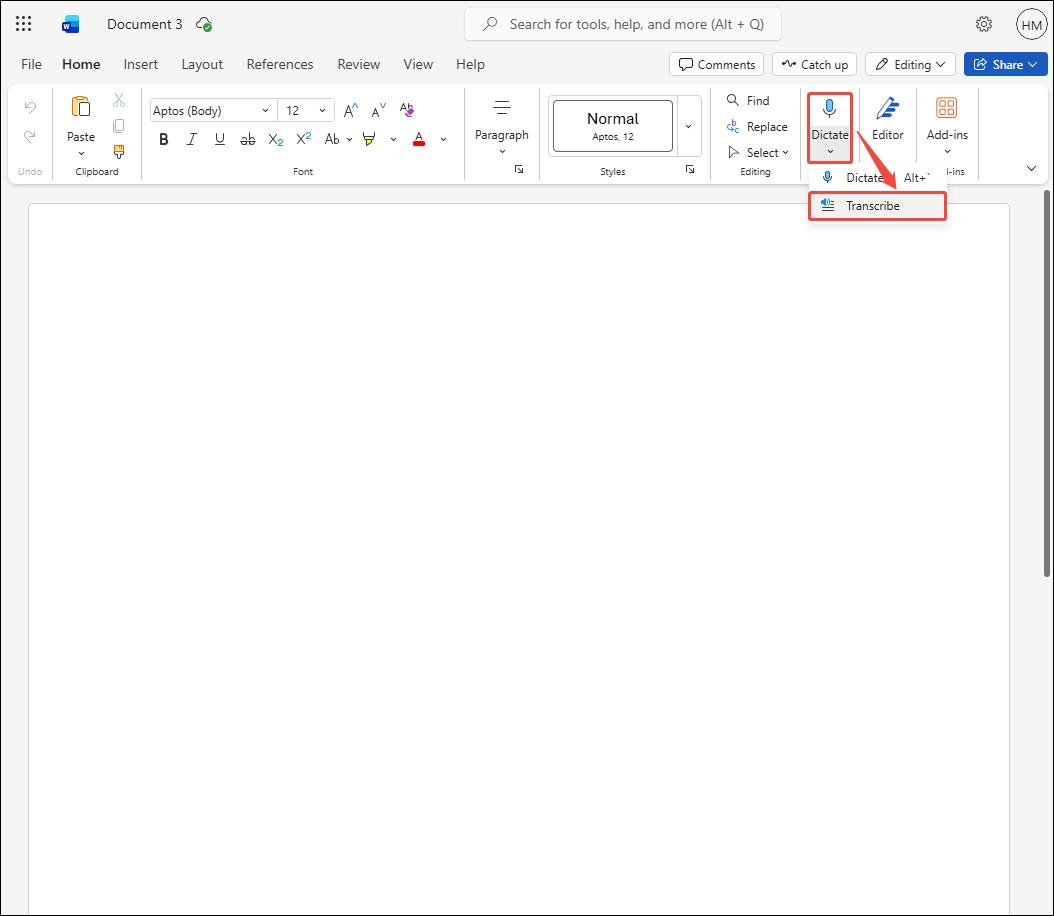Decrease font size with shrink icon
Screen dimensions: 1054x916
click(378, 110)
